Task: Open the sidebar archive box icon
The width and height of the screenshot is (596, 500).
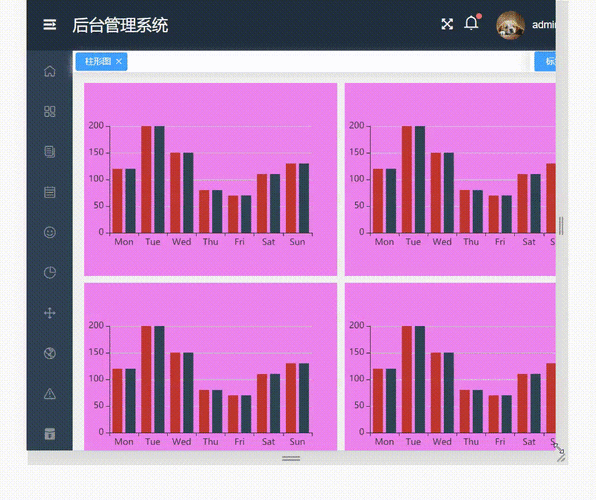Action: pyautogui.click(x=50, y=434)
